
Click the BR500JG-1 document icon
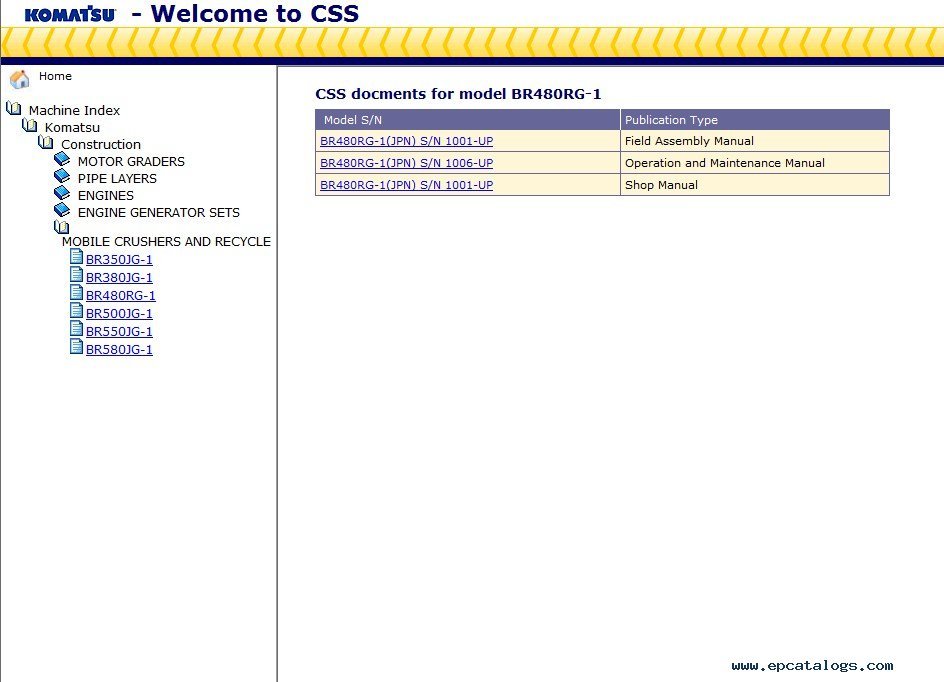coord(76,311)
